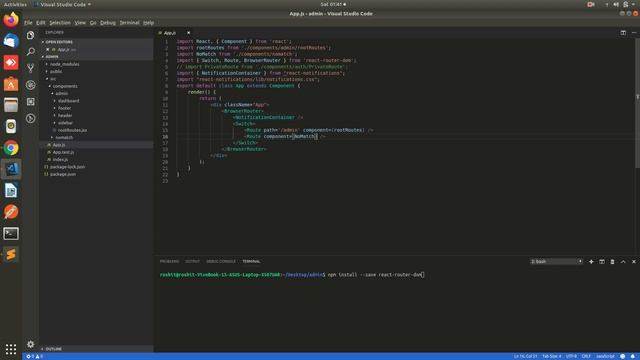Expand the node_modules folder

pyautogui.click(x=64, y=64)
